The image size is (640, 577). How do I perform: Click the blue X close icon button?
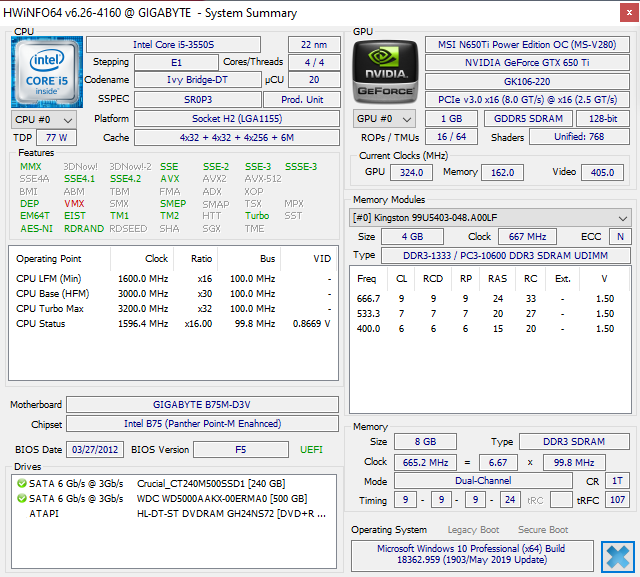[x=618, y=557]
